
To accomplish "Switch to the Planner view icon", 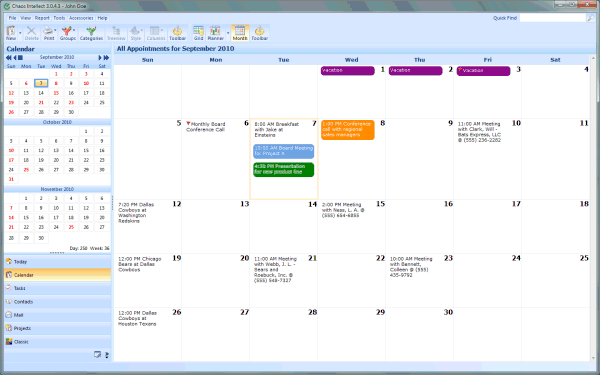I will [215, 33].
